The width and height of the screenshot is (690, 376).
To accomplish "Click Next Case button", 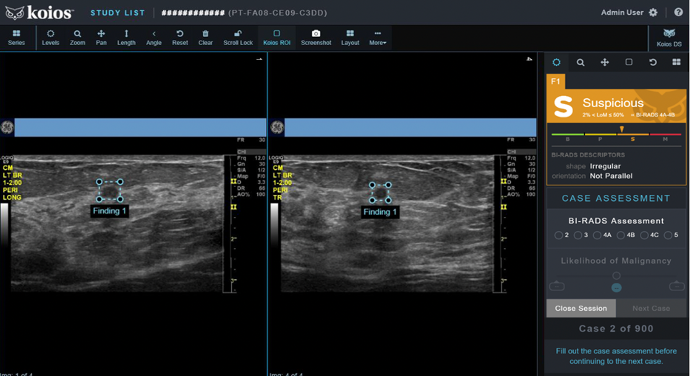I will point(651,308).
